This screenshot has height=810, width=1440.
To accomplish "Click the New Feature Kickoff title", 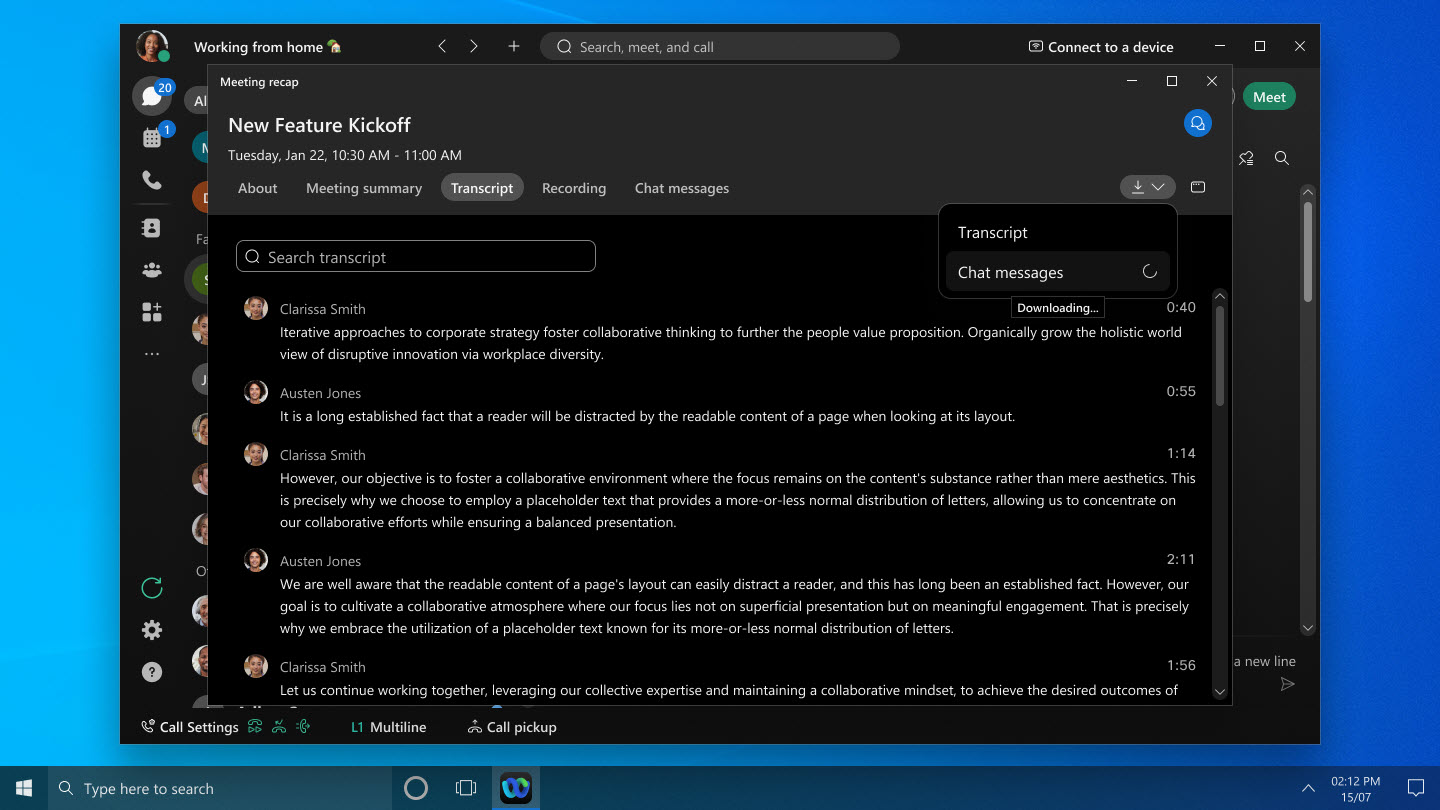I will pyautogui.click(x=319, y=125).
